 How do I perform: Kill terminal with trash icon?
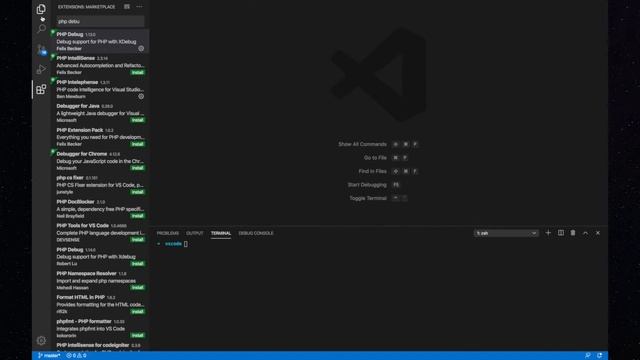coord(573,233)
